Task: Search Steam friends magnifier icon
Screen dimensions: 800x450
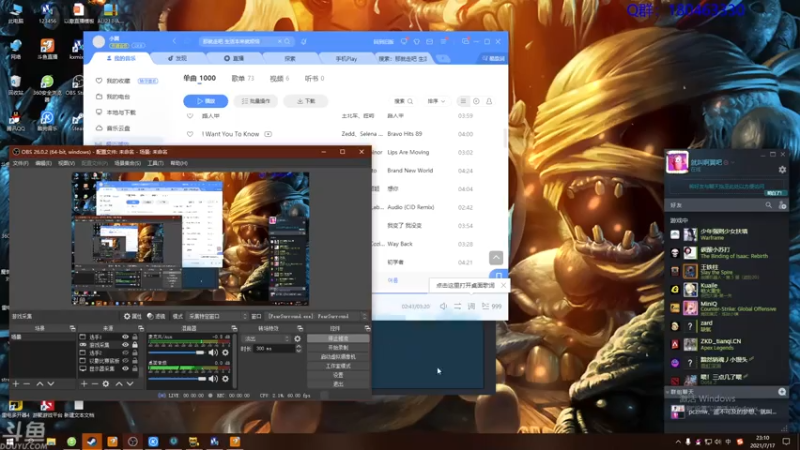Action: (768, 205)
